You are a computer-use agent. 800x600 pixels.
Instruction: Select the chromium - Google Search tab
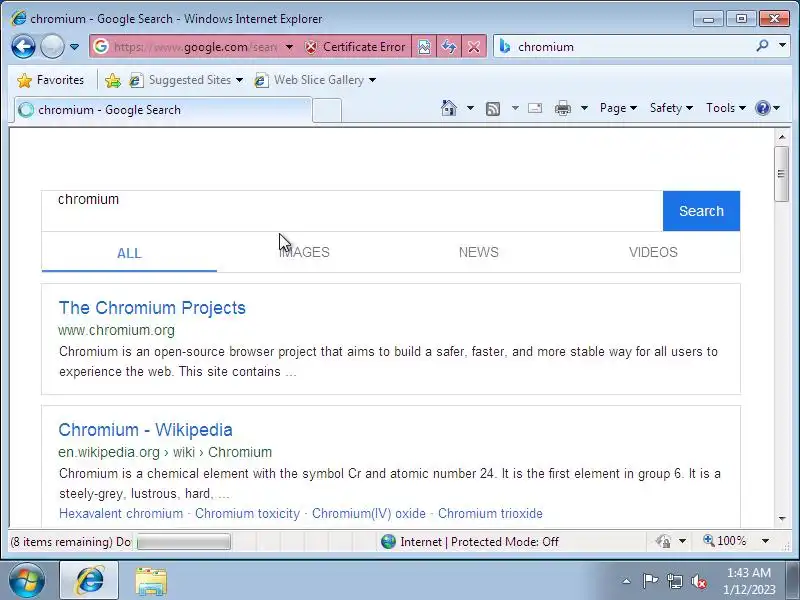click(x=162, y=110)
